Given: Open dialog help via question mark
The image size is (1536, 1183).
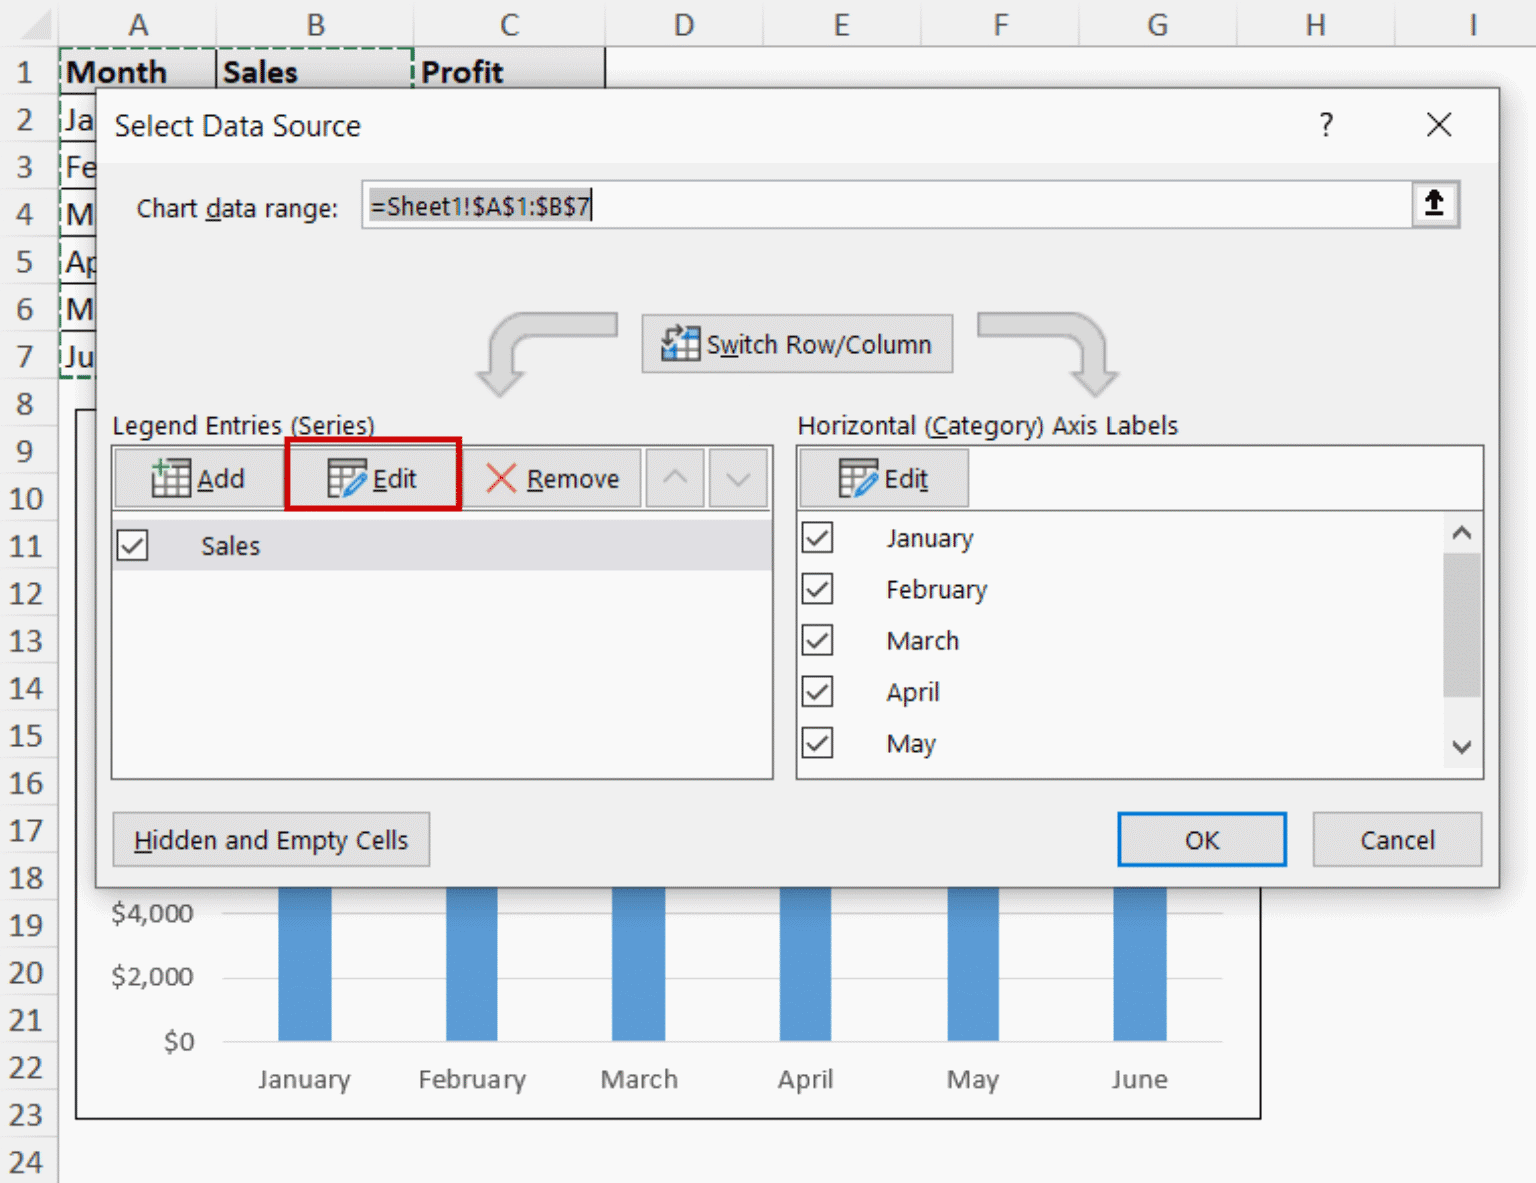Looking at the screenshot, I should [1326, 125].
